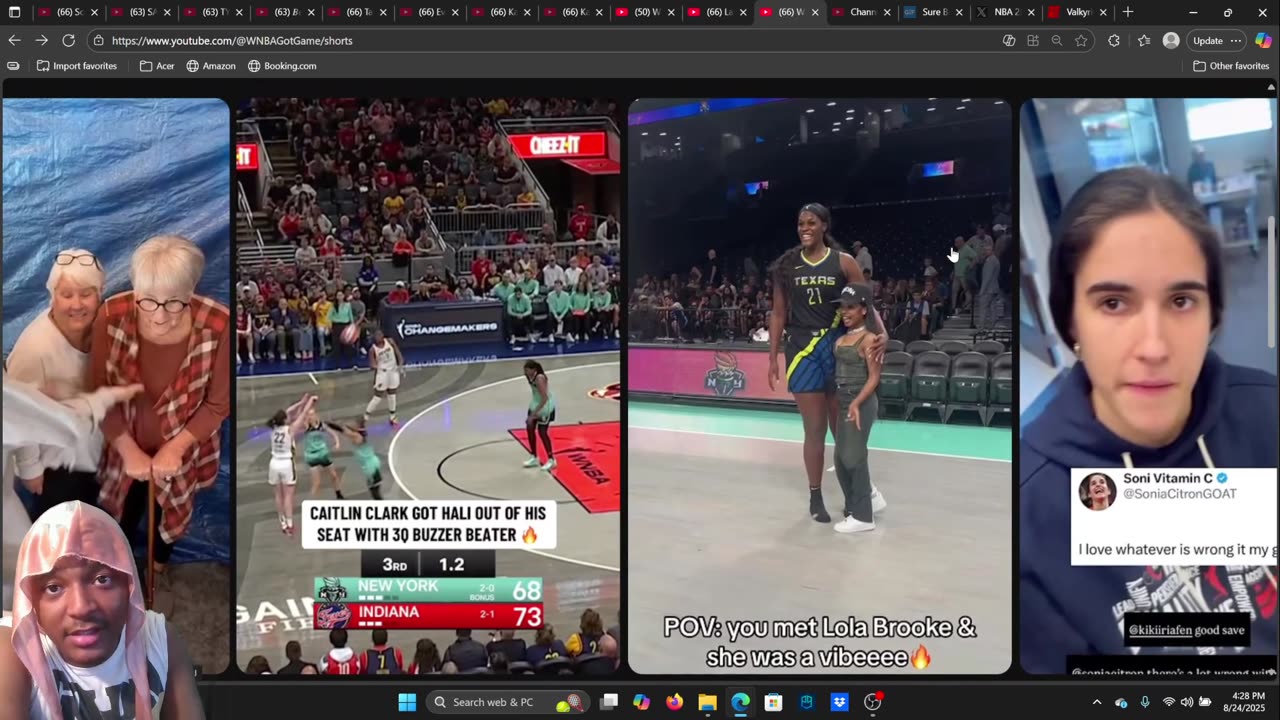Close the active (66) W tab

pos(815,12)
